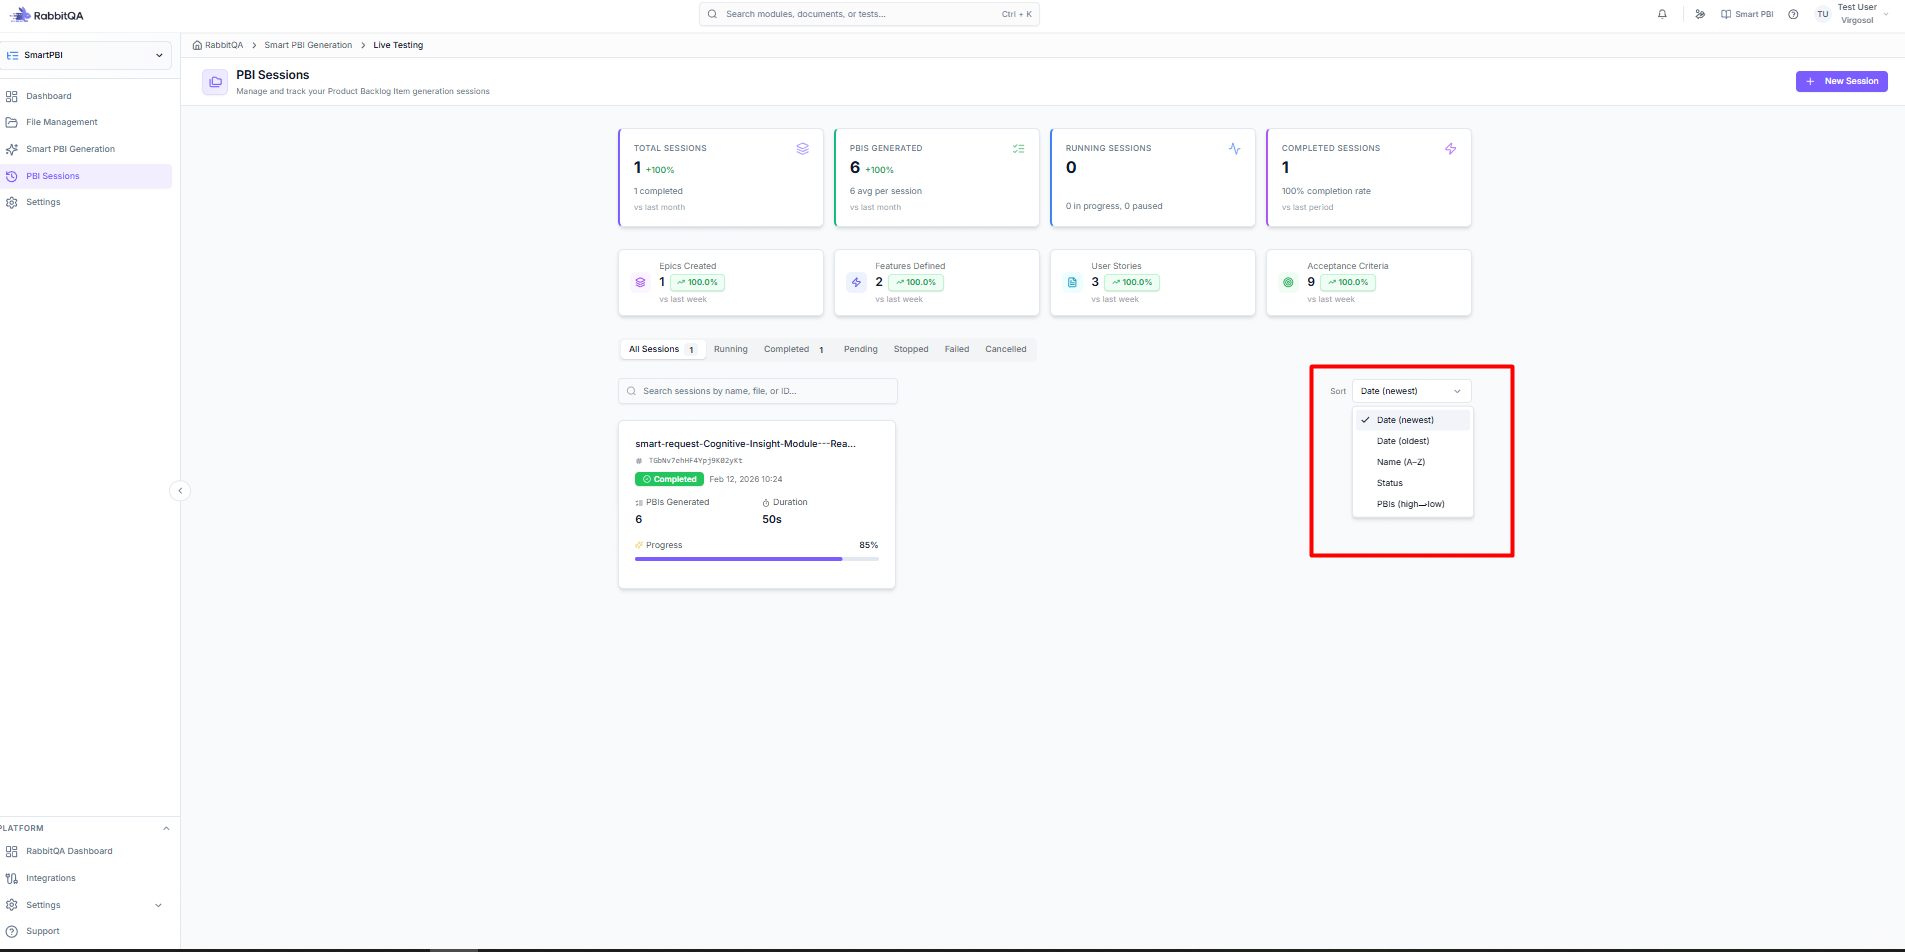The width and height of the screenshot is (1905, 952).
Task: Click the Acceptance Criteria target icon
Action: pyautogui.click(x=1288, y=283)
